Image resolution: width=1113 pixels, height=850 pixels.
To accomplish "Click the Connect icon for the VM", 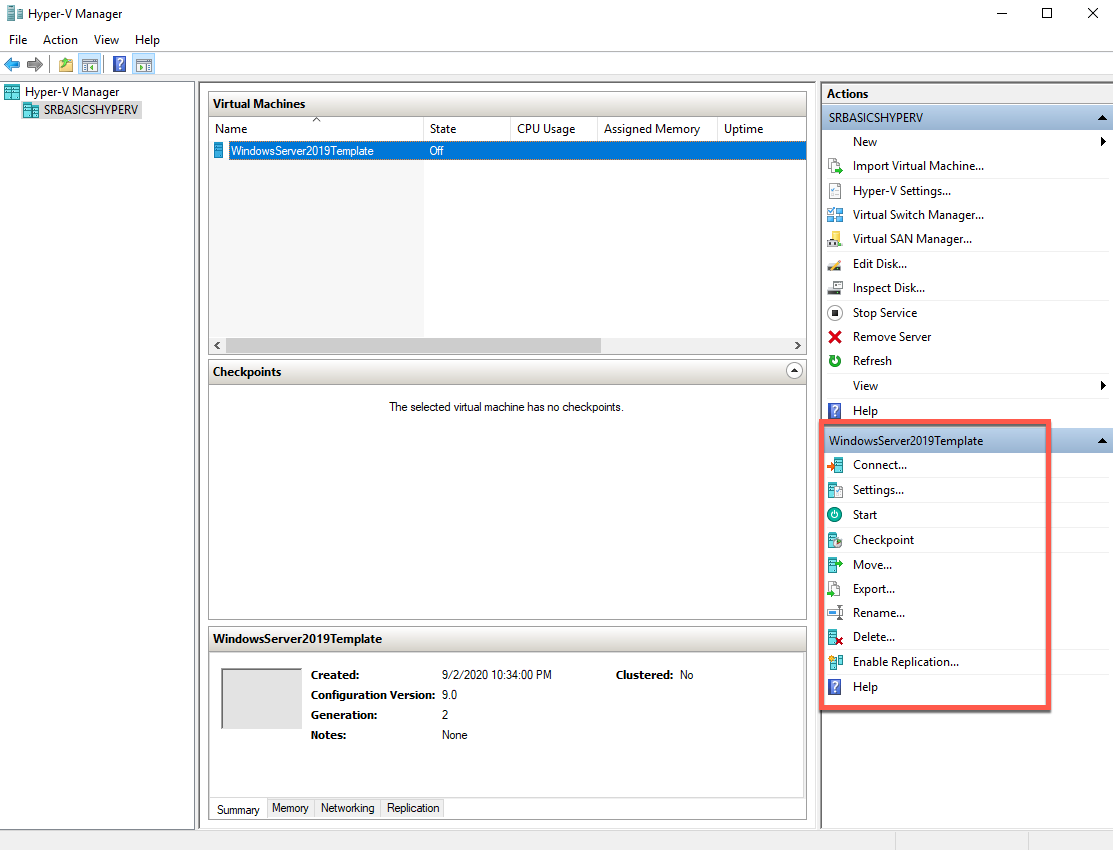I will 835,465.
